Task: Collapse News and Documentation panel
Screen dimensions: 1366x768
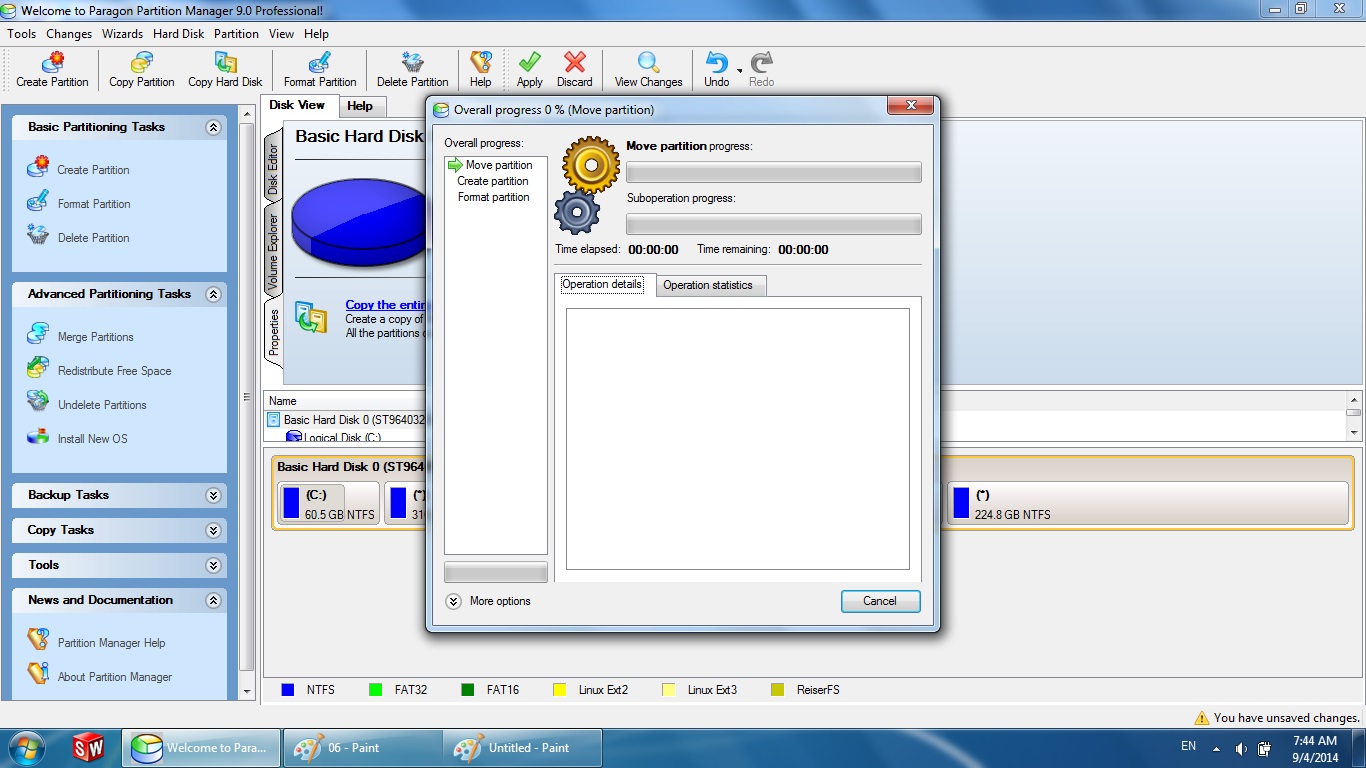Action: click(x=213, y=600)
